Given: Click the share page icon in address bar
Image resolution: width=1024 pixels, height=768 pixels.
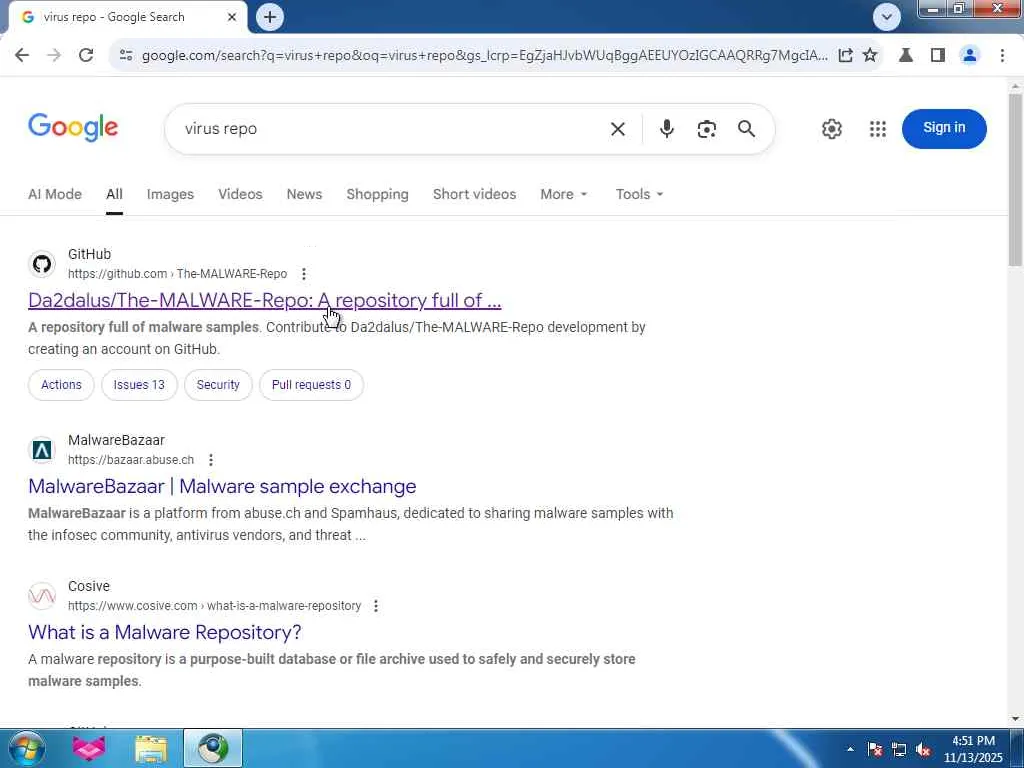Looking at the screenshot, I should 845,56.
